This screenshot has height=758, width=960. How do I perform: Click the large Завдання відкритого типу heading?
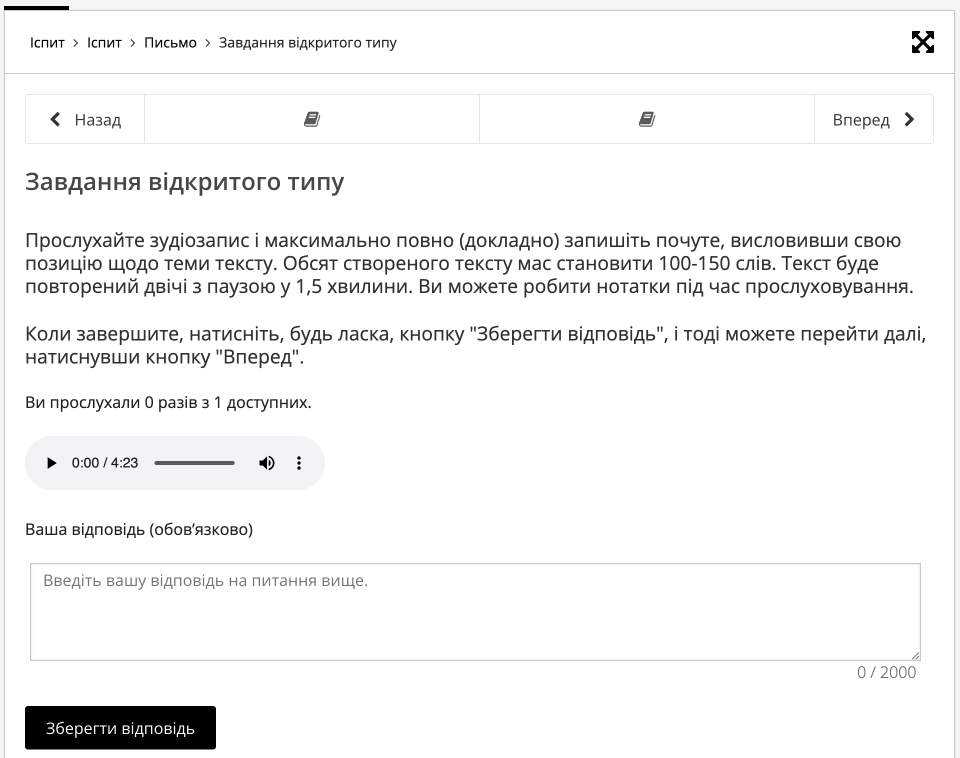point(185,182)
